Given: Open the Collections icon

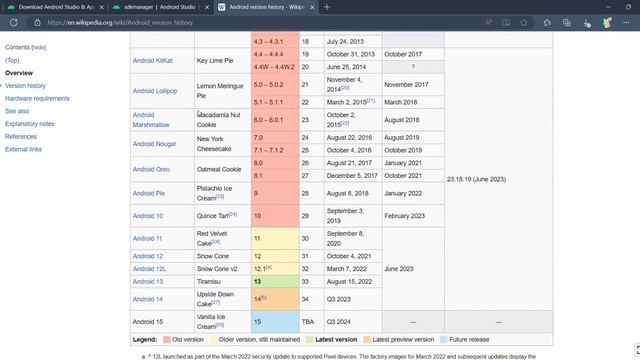Looking at the screenshot, I should pyautogui.click(x=567, y=23).
